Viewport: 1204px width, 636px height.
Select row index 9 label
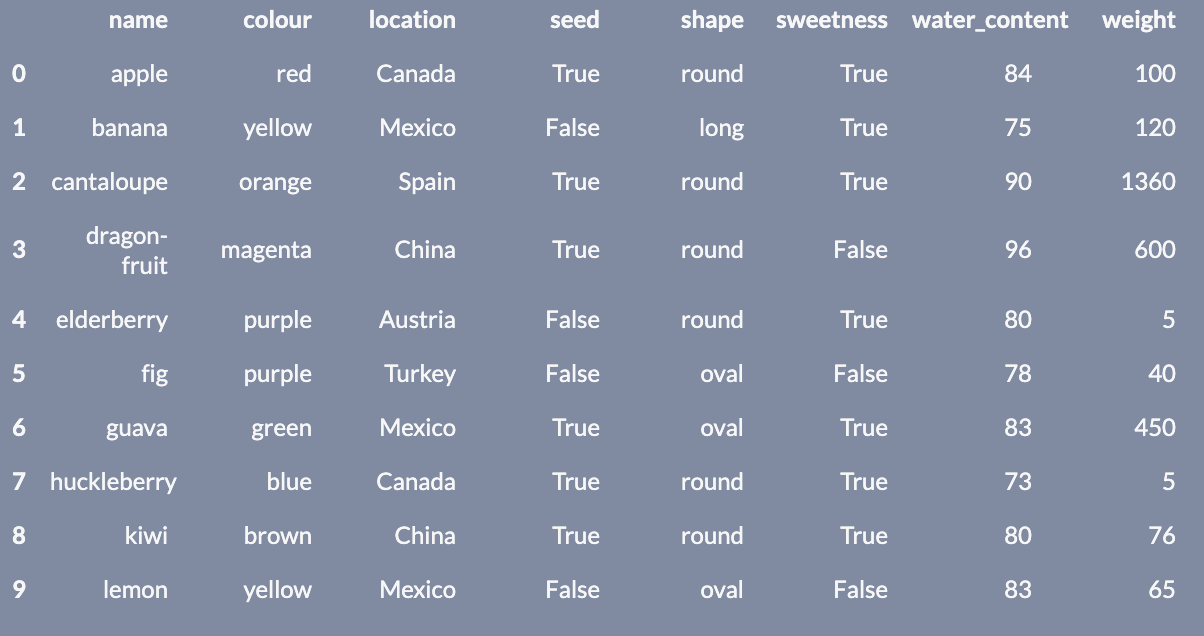coord(19,590)
